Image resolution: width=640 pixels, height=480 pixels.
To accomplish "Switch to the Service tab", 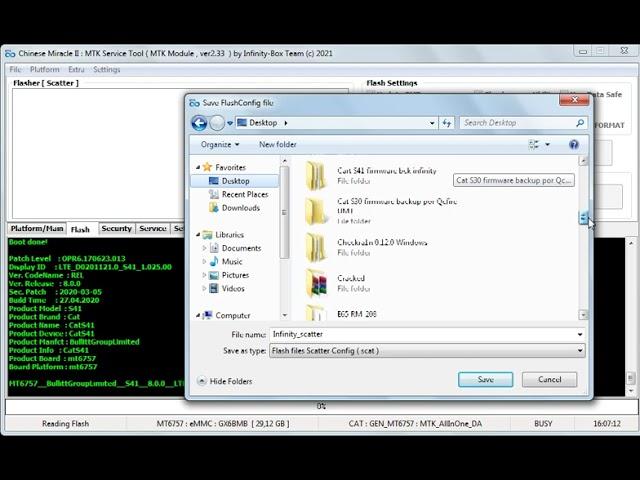I will (153, 229).
